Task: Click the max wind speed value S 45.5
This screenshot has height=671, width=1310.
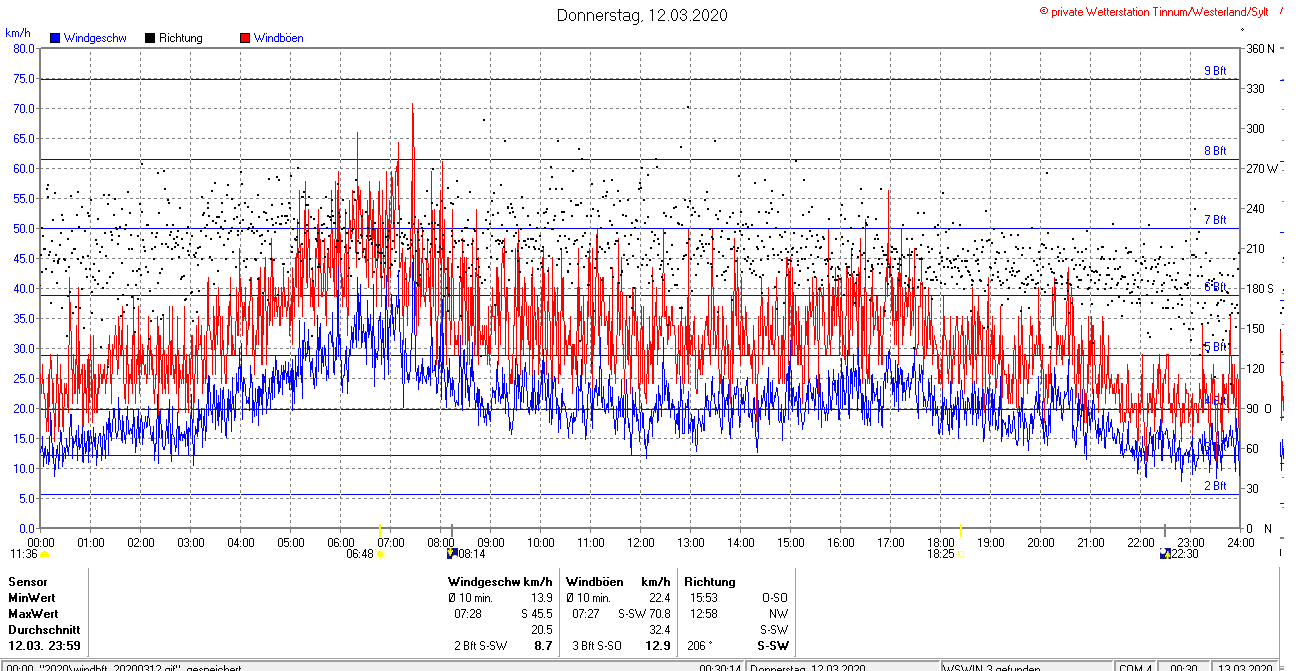Action: tap(536, 613)
